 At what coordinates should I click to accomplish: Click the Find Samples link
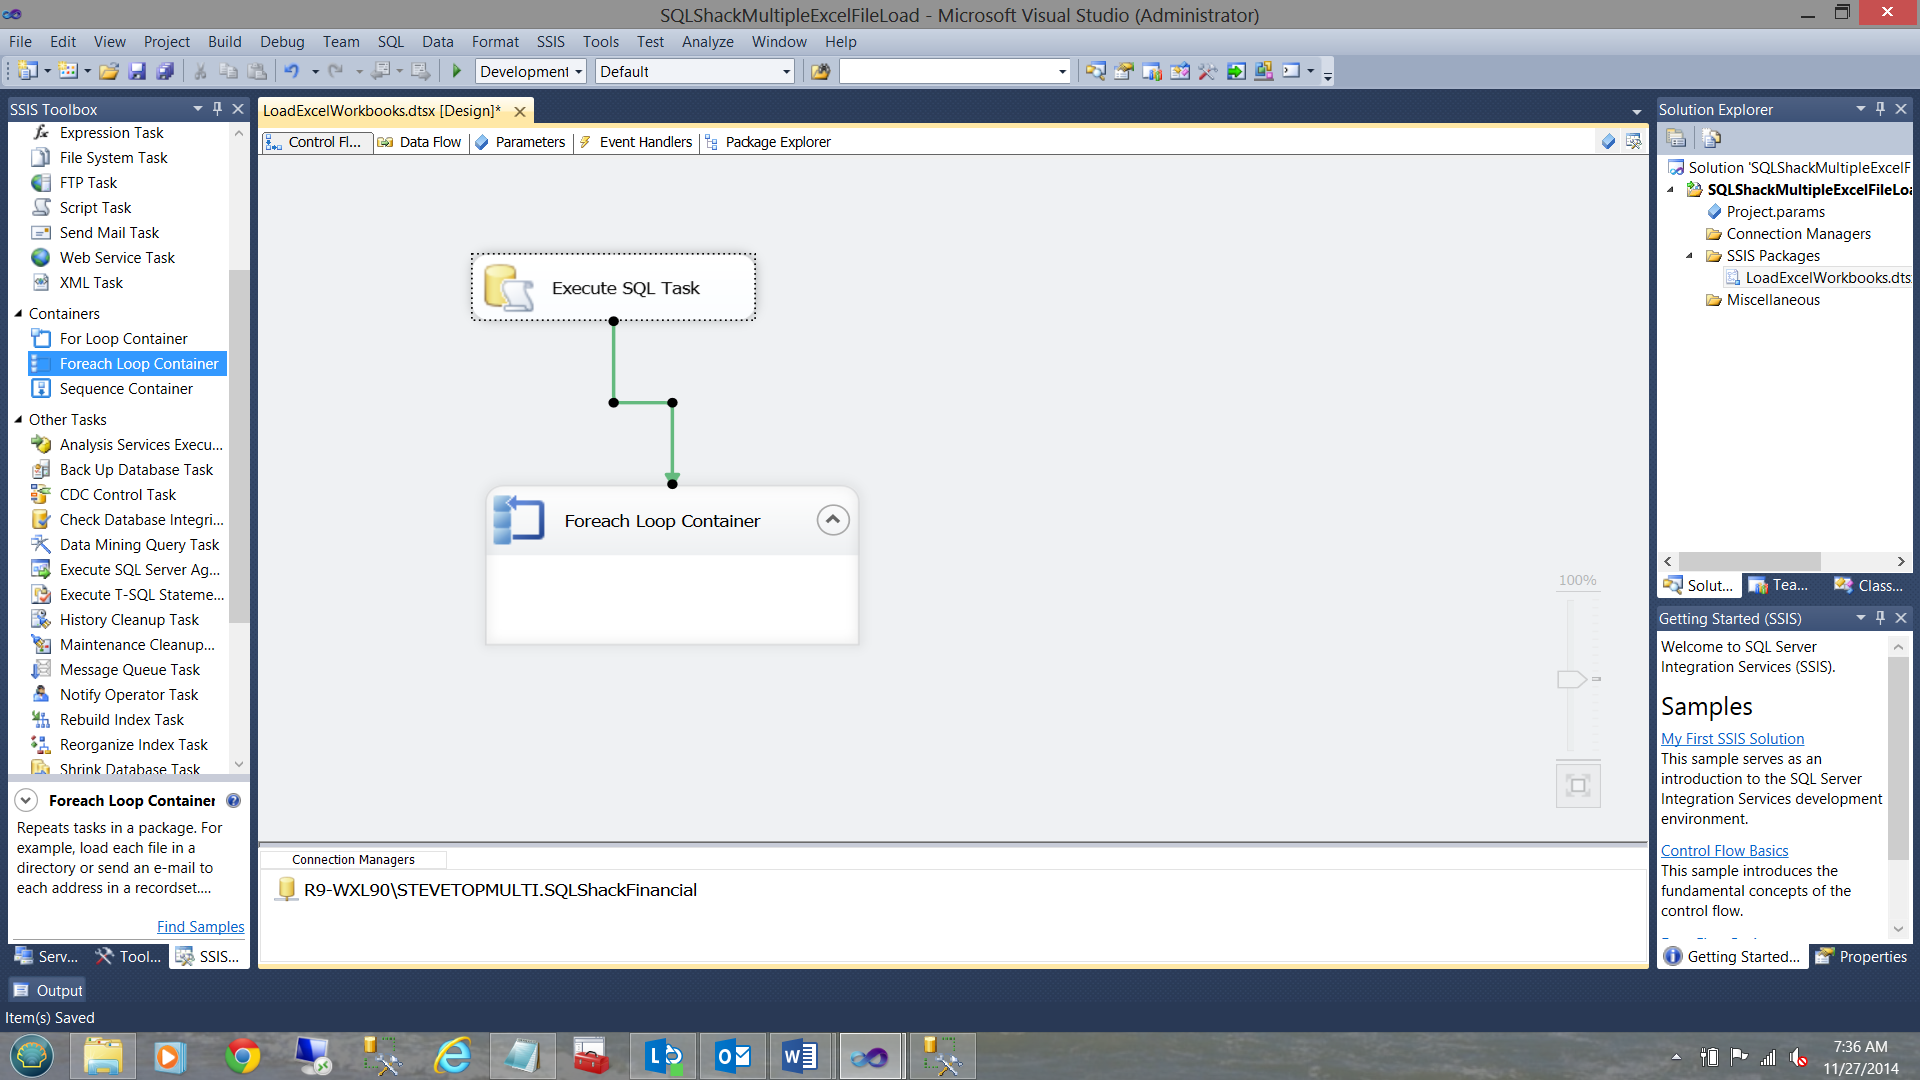200,927
